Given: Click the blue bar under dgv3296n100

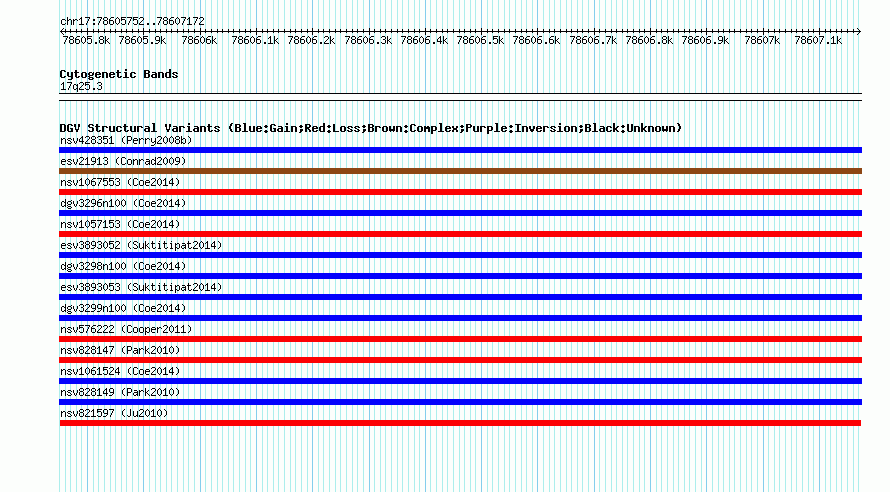Looking at the screenshot, I should point(460,213).
